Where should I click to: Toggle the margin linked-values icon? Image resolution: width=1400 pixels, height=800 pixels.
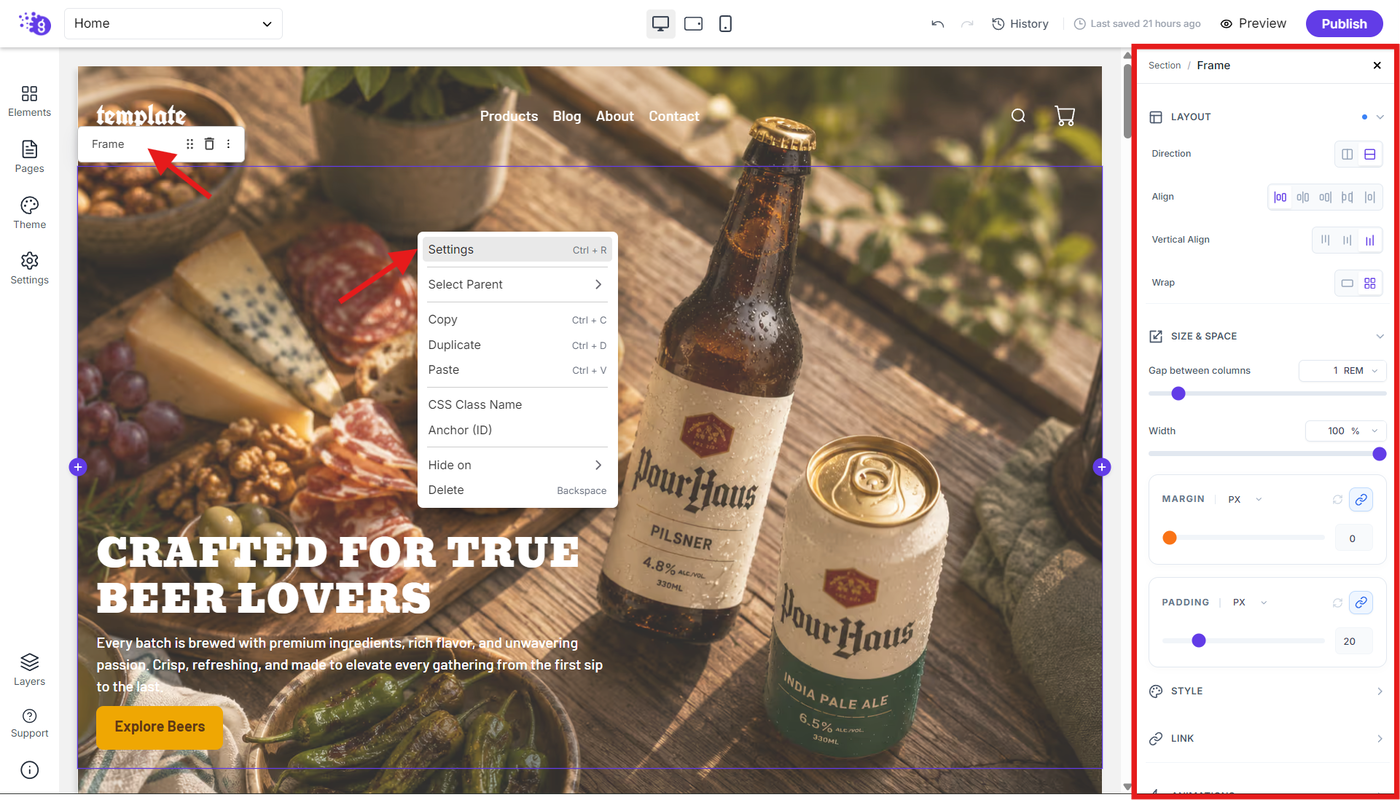click(x=1359, y=499)
